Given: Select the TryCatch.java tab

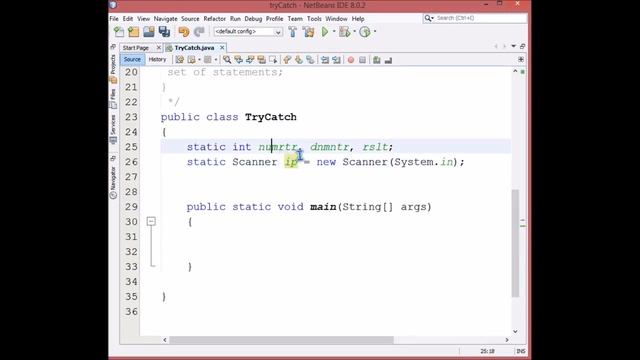Looking at the screenshot, I should [x=194, y=48].
